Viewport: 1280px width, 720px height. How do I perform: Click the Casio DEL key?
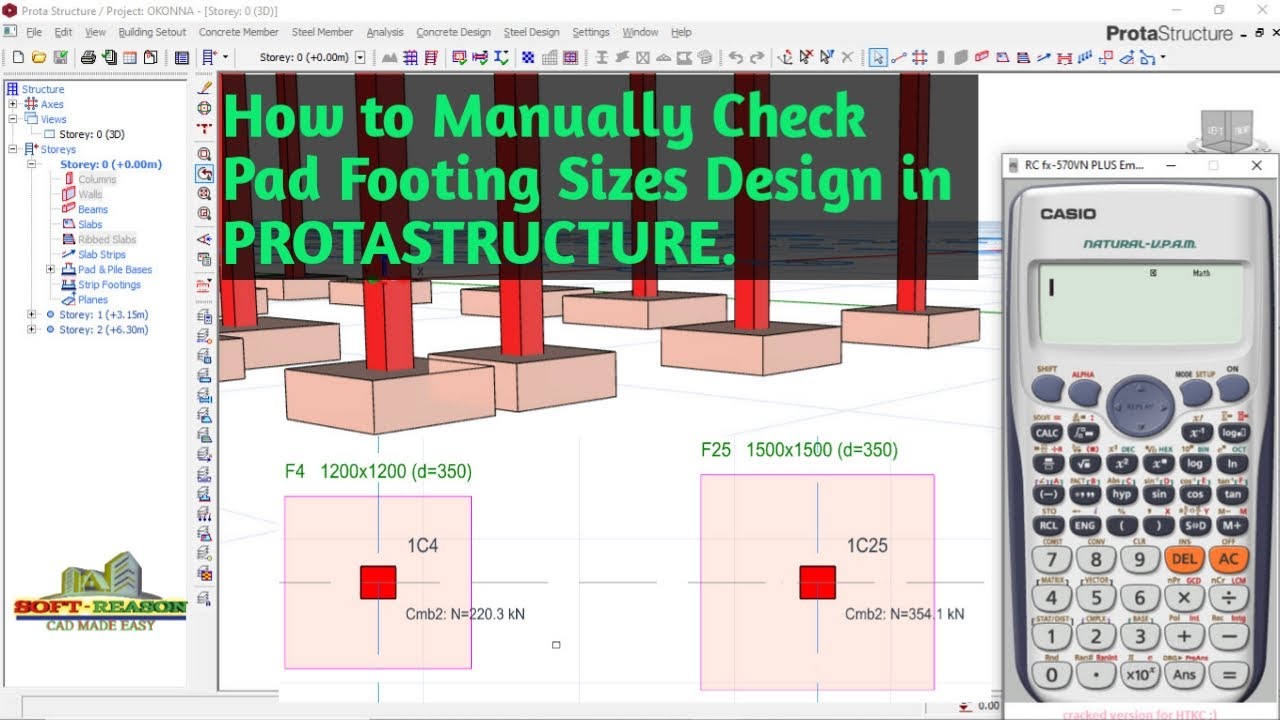pyautogui.click(x=1183, y=559)
